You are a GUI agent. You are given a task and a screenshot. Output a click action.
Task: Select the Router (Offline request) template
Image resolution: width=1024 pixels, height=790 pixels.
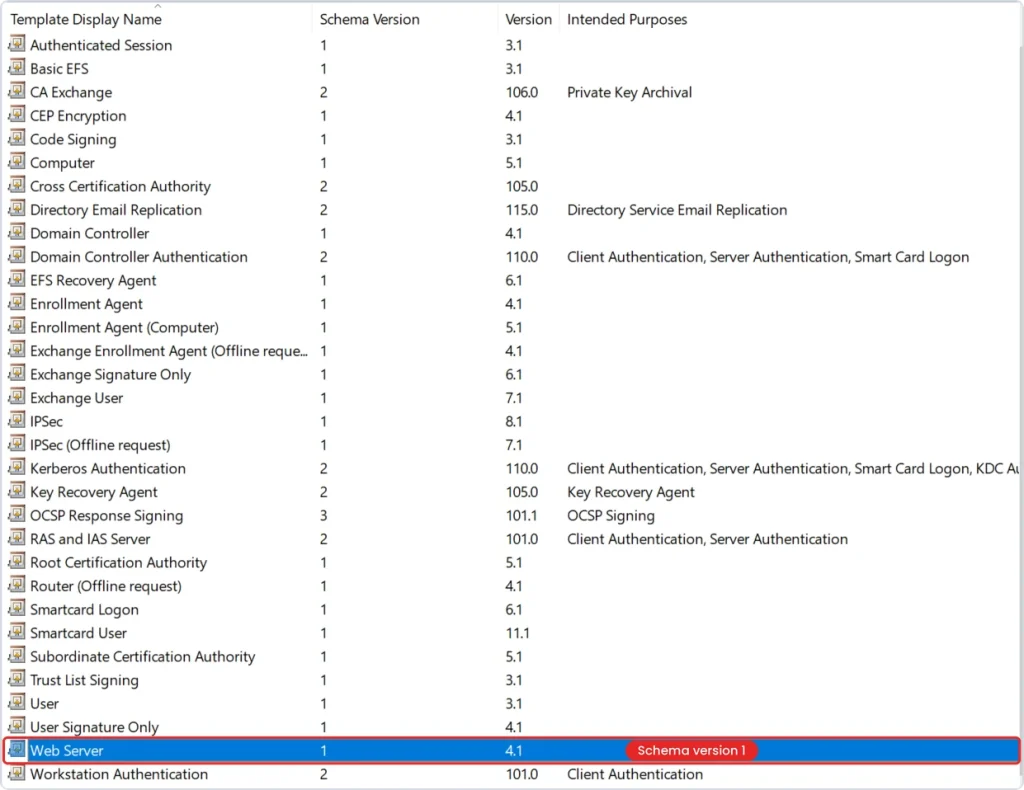click(x=106, y=586)
